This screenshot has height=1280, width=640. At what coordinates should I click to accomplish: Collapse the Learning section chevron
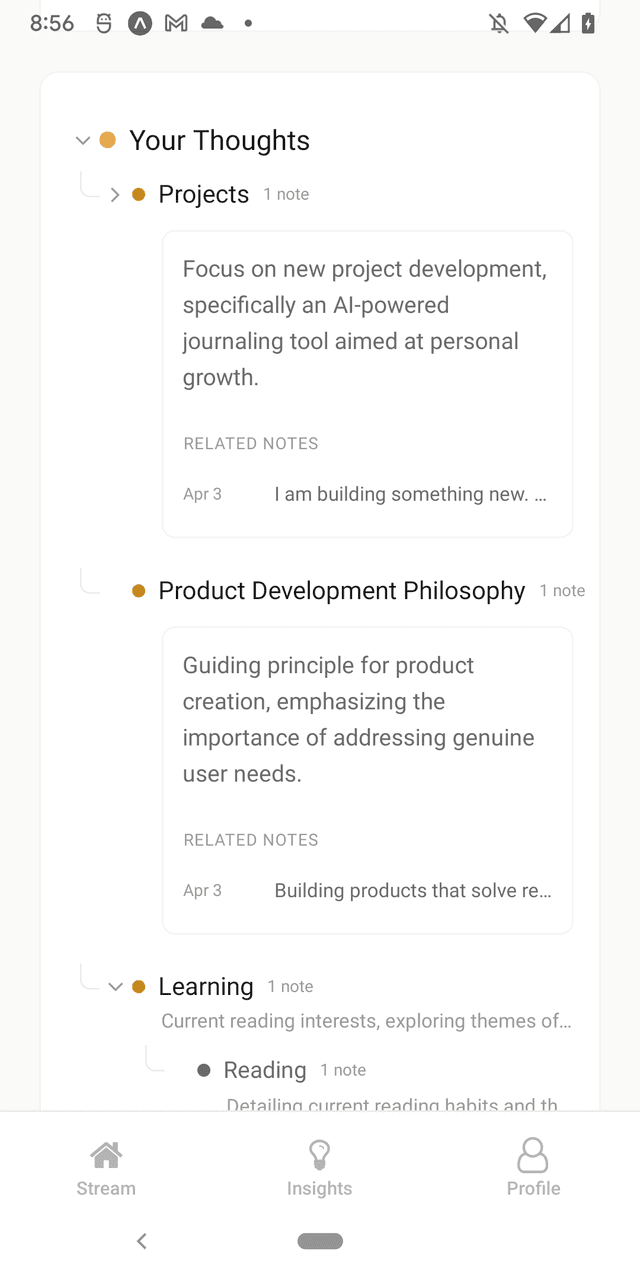pos(115,987)
